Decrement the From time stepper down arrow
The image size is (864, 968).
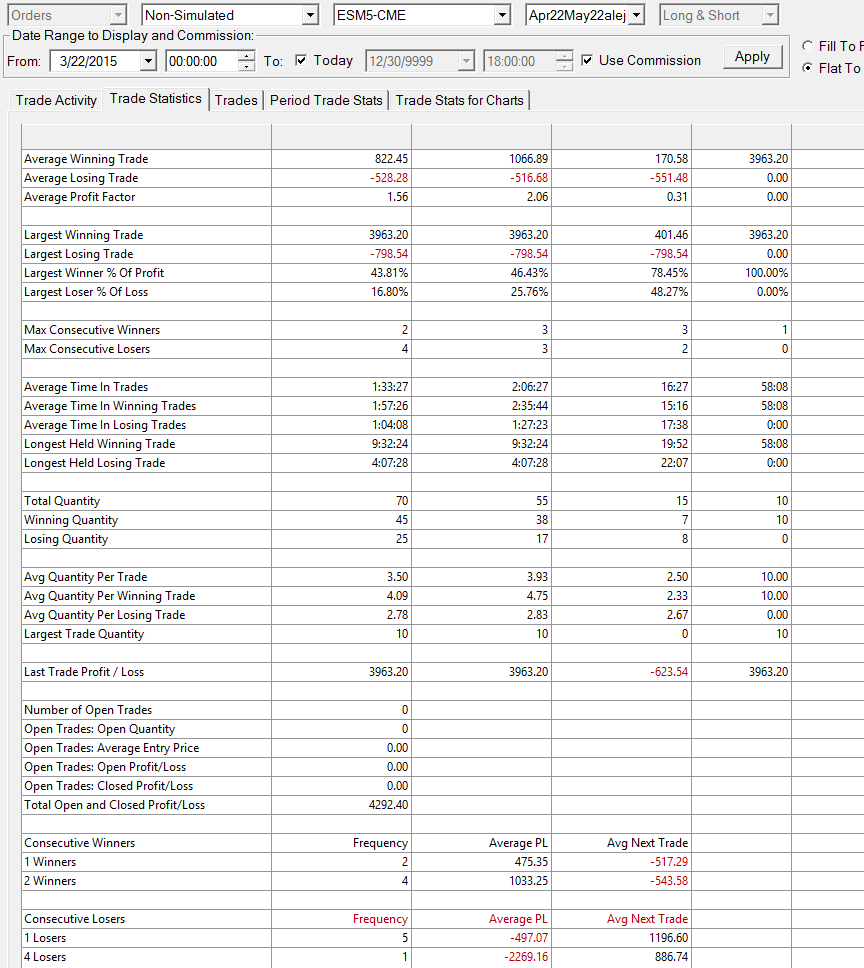tap(246, 66)
